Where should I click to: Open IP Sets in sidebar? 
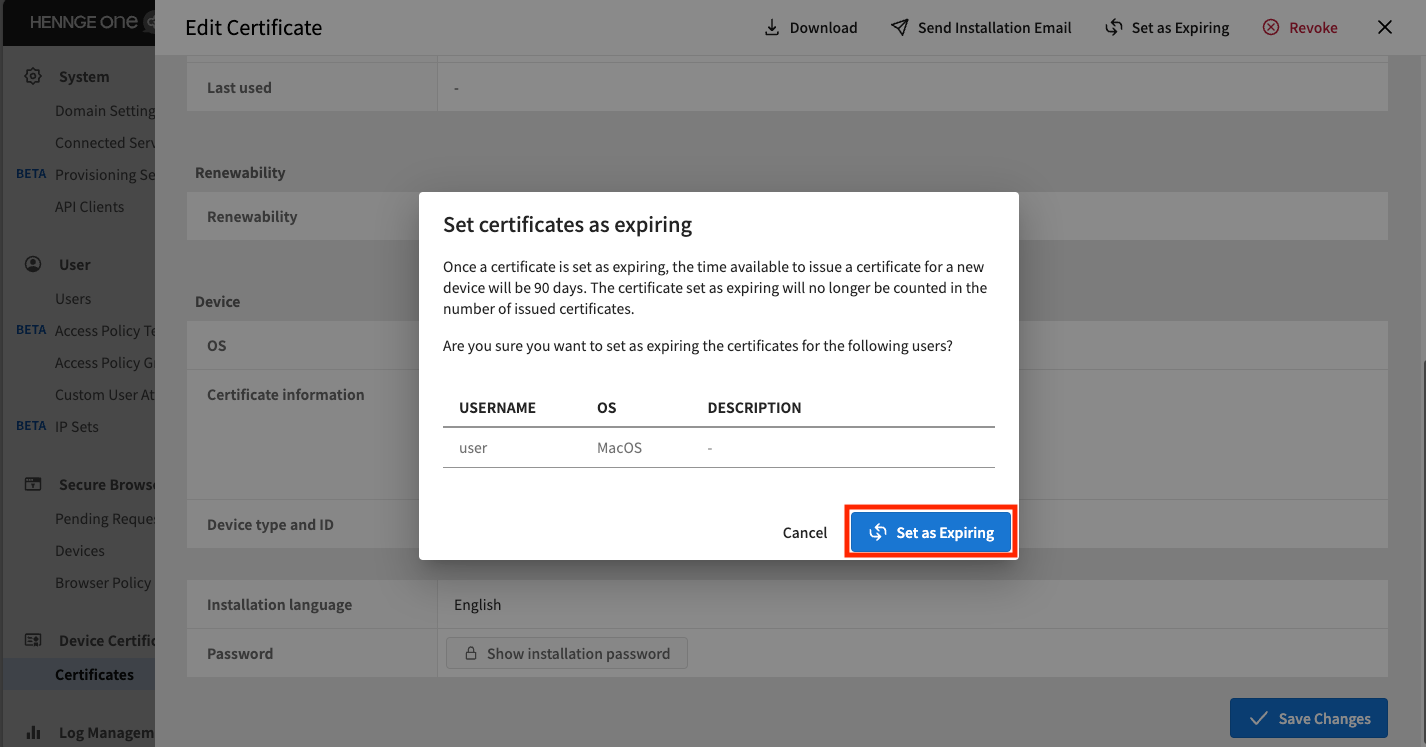coord(77,427)
